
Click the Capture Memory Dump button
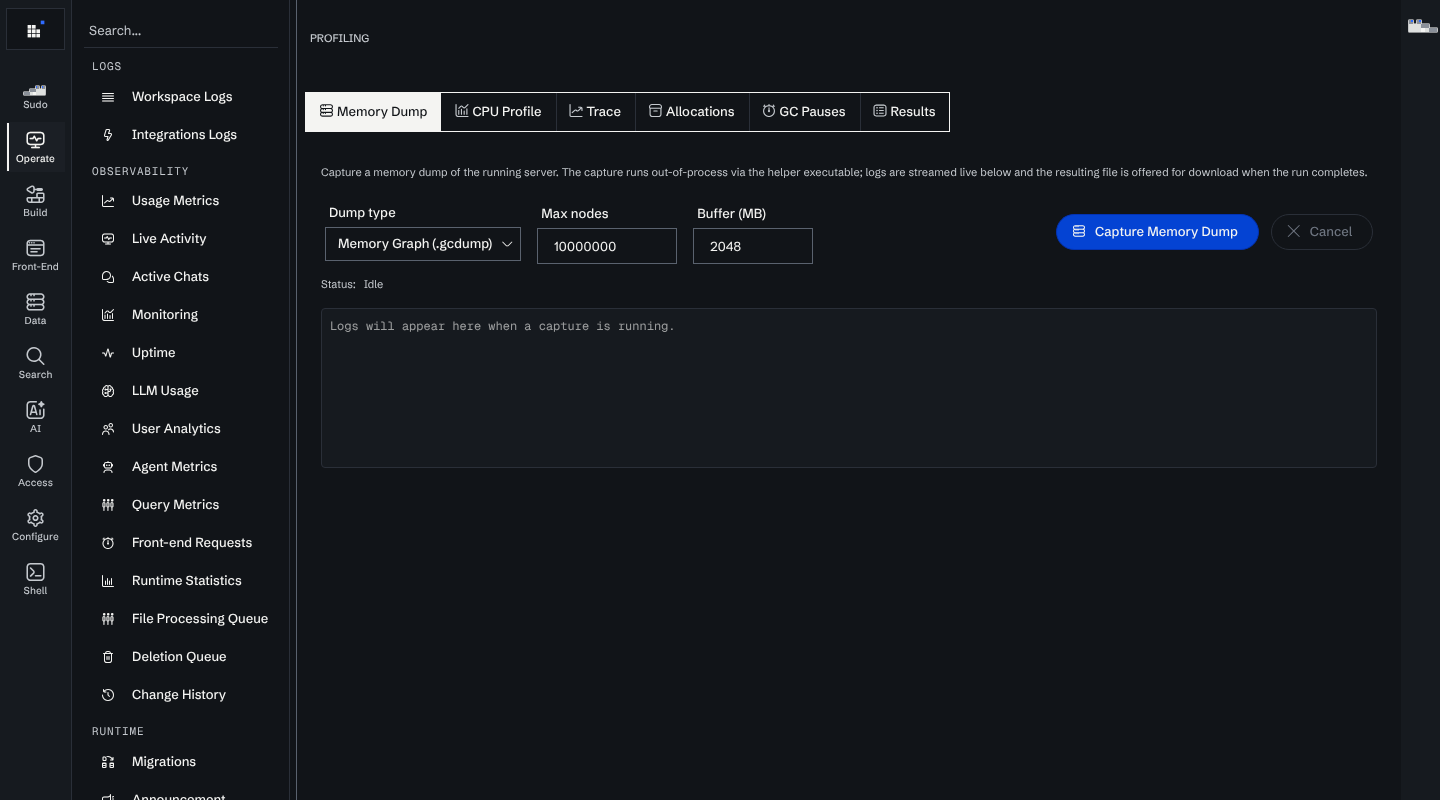click(x=1157, y=232)
